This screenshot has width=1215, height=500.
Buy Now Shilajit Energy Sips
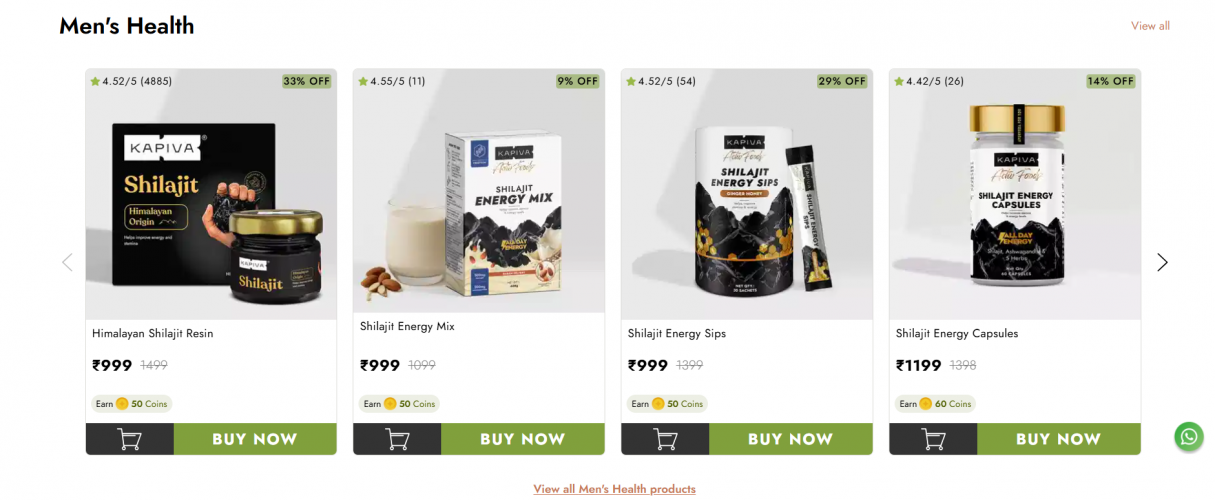click(x=791, y=439)
